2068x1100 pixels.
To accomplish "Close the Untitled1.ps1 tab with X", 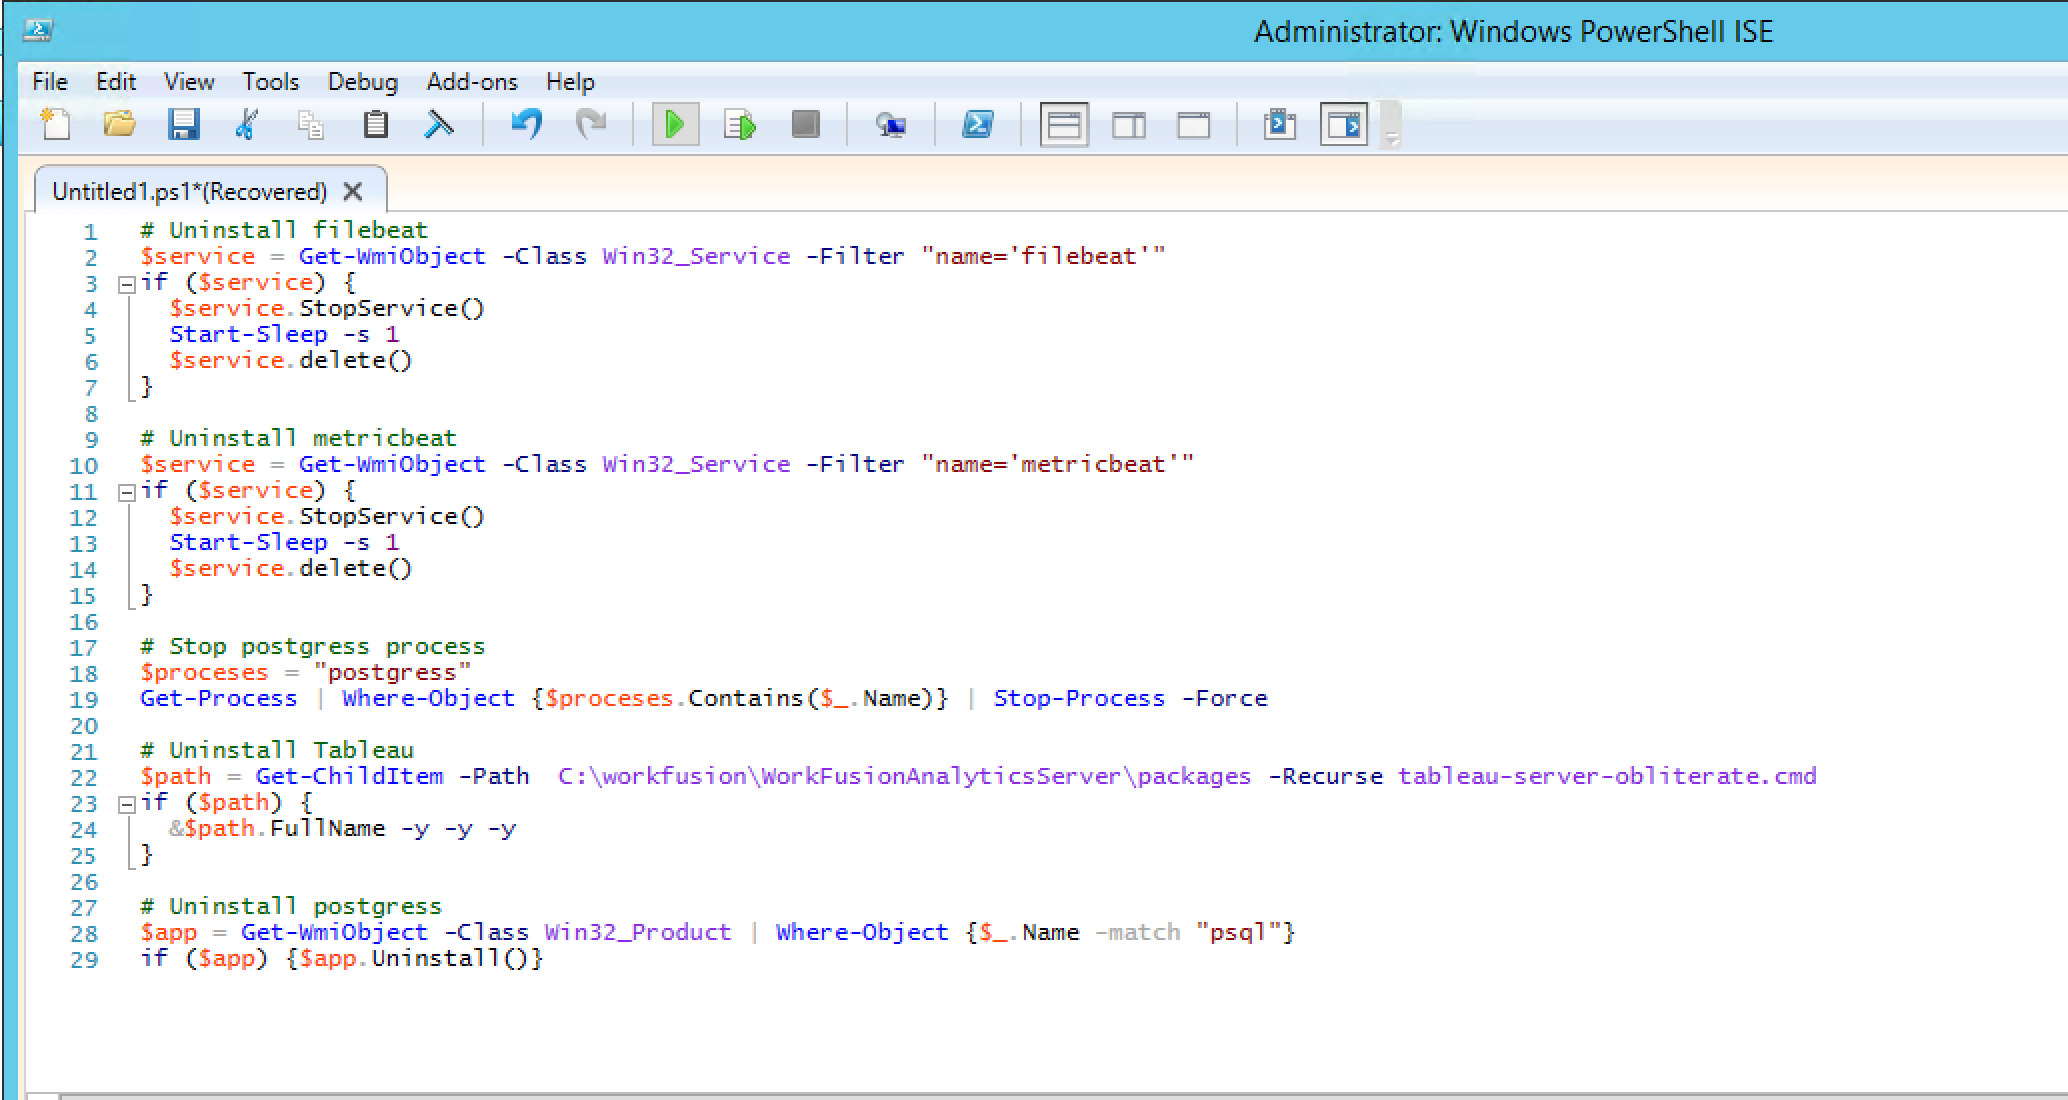I will coord(352,191).
